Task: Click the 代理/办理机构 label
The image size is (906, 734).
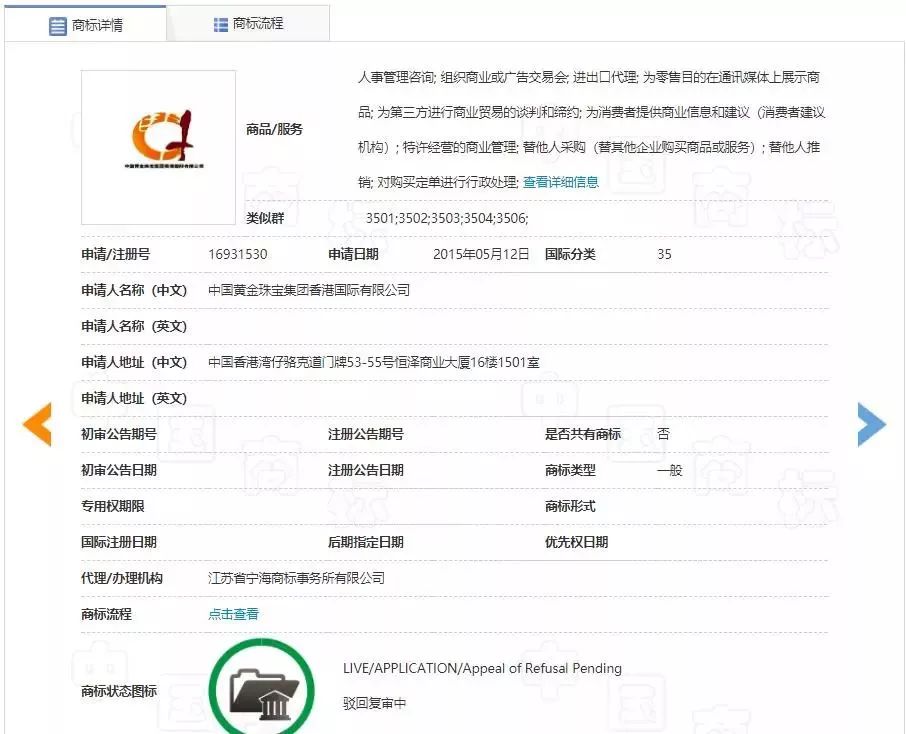Action: pos(122,578)
